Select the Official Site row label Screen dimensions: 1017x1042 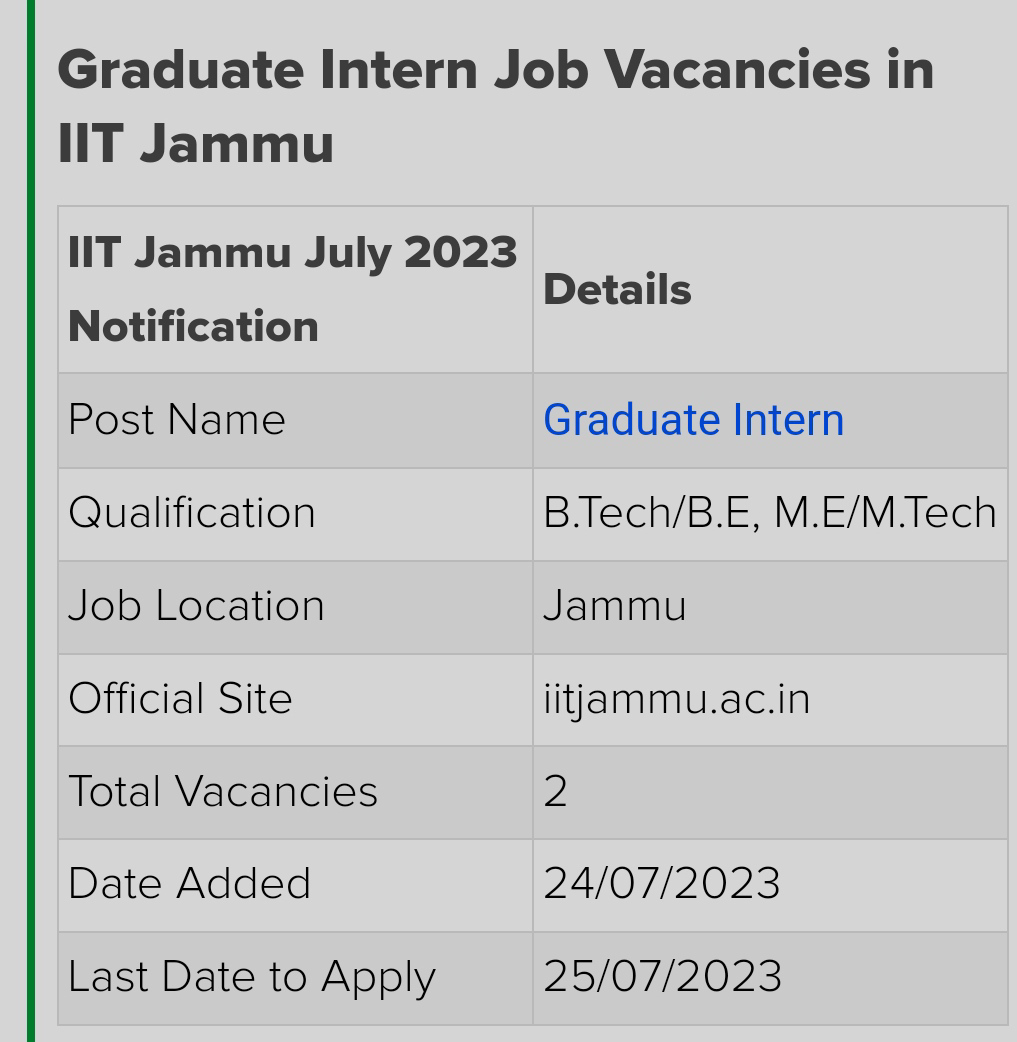pyautogui.click(x=180, y=699)
